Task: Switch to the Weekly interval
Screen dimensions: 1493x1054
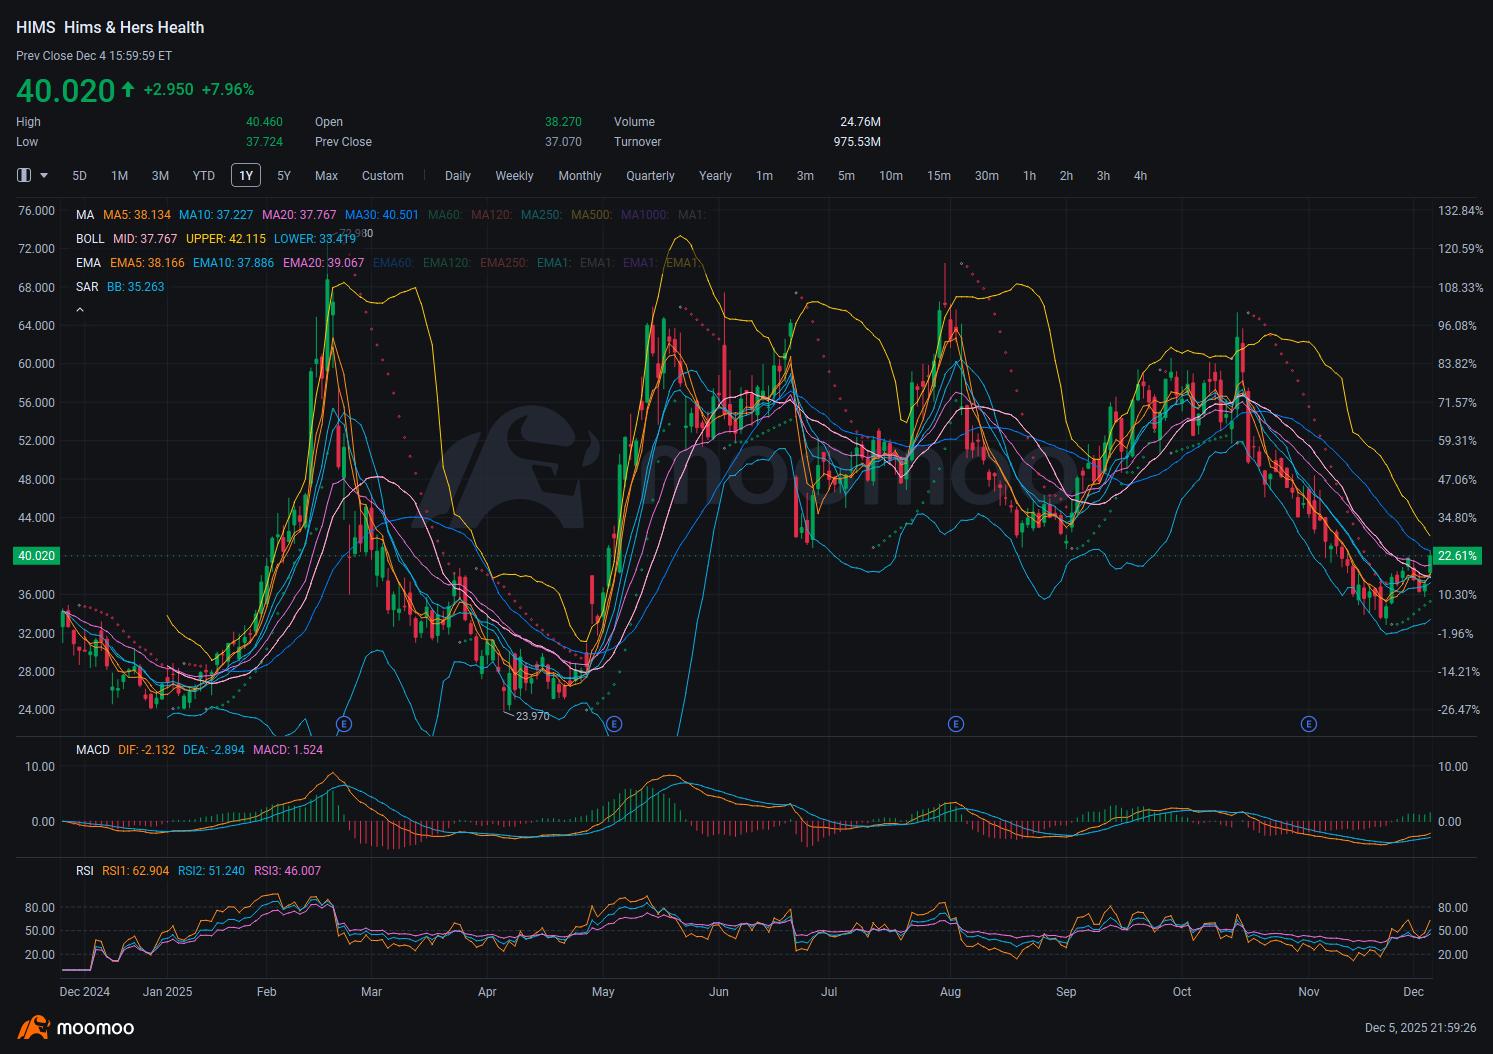Action: pyautogui.click(x=515, y=176)
